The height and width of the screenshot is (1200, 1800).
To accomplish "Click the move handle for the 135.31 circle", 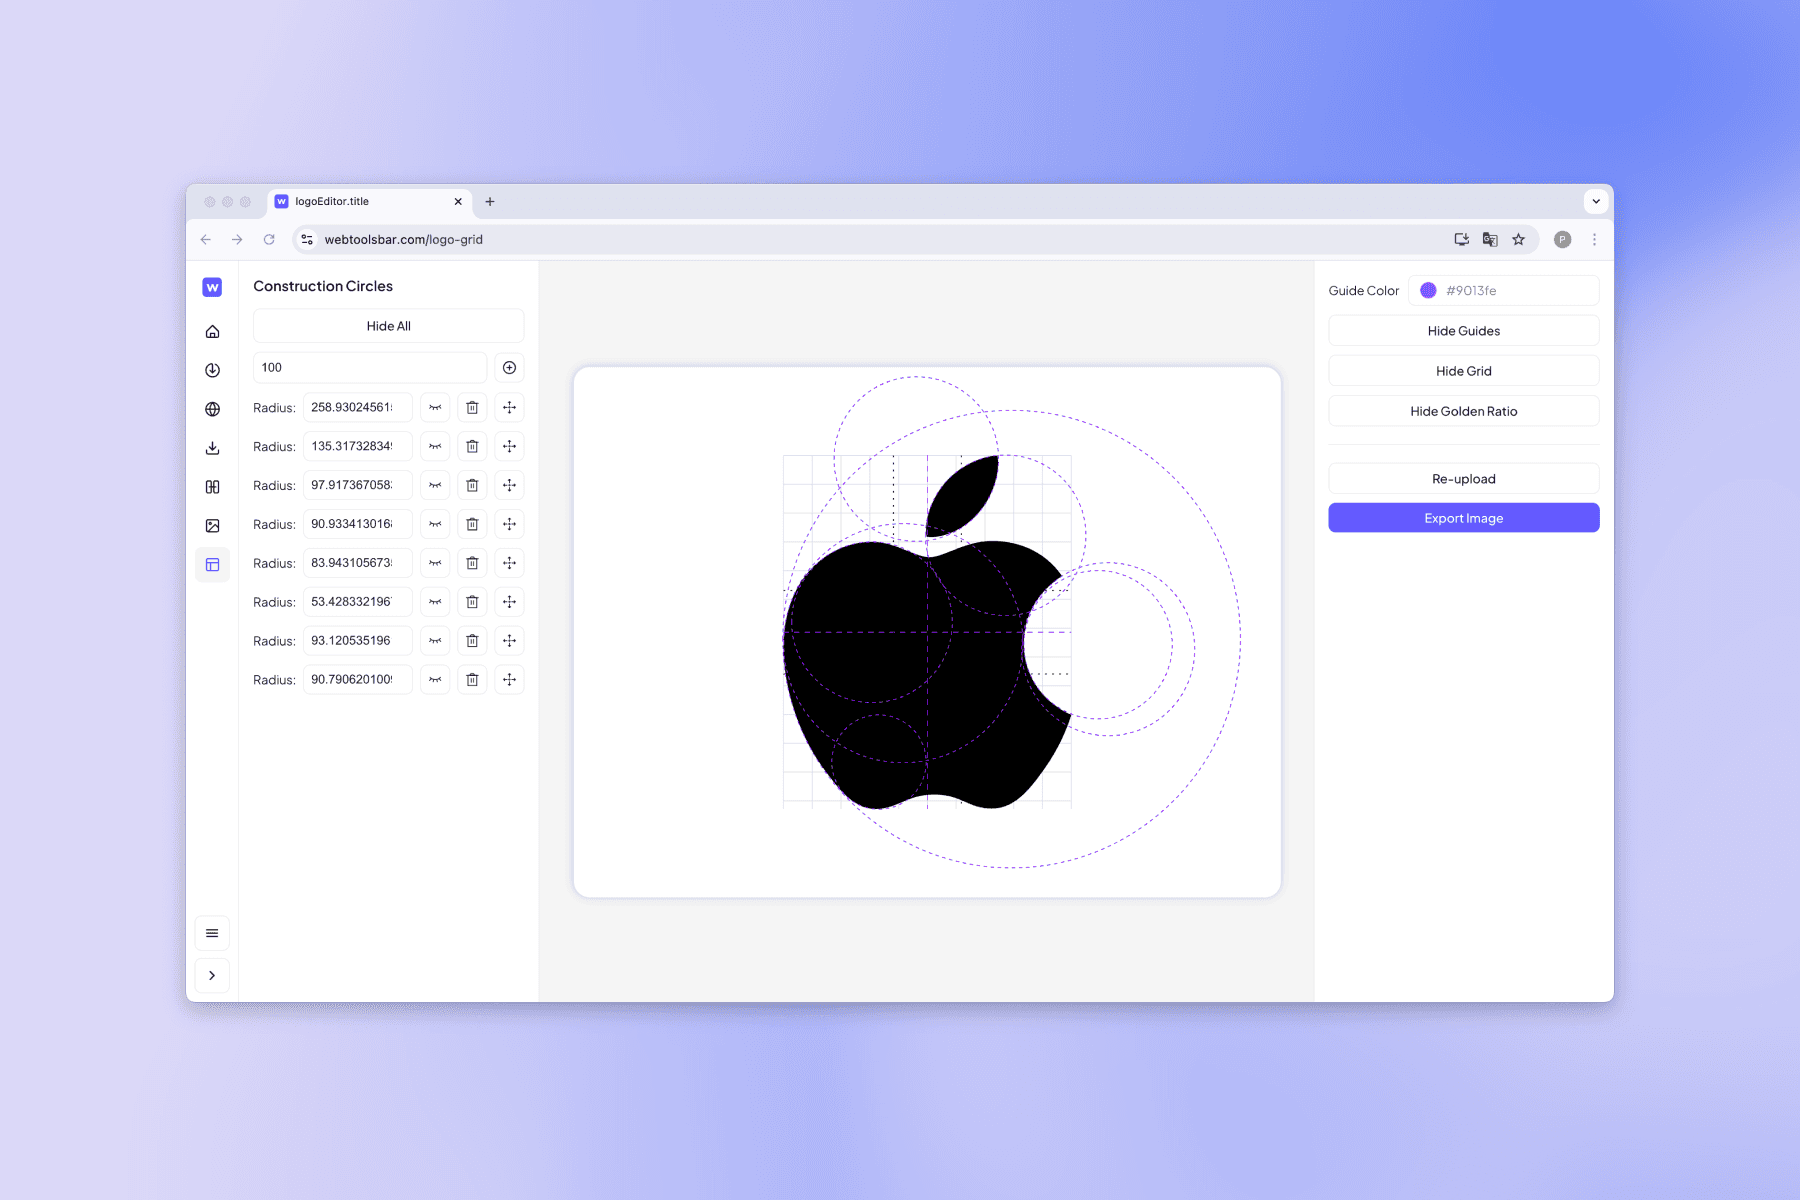I will (x=509, y=446).
